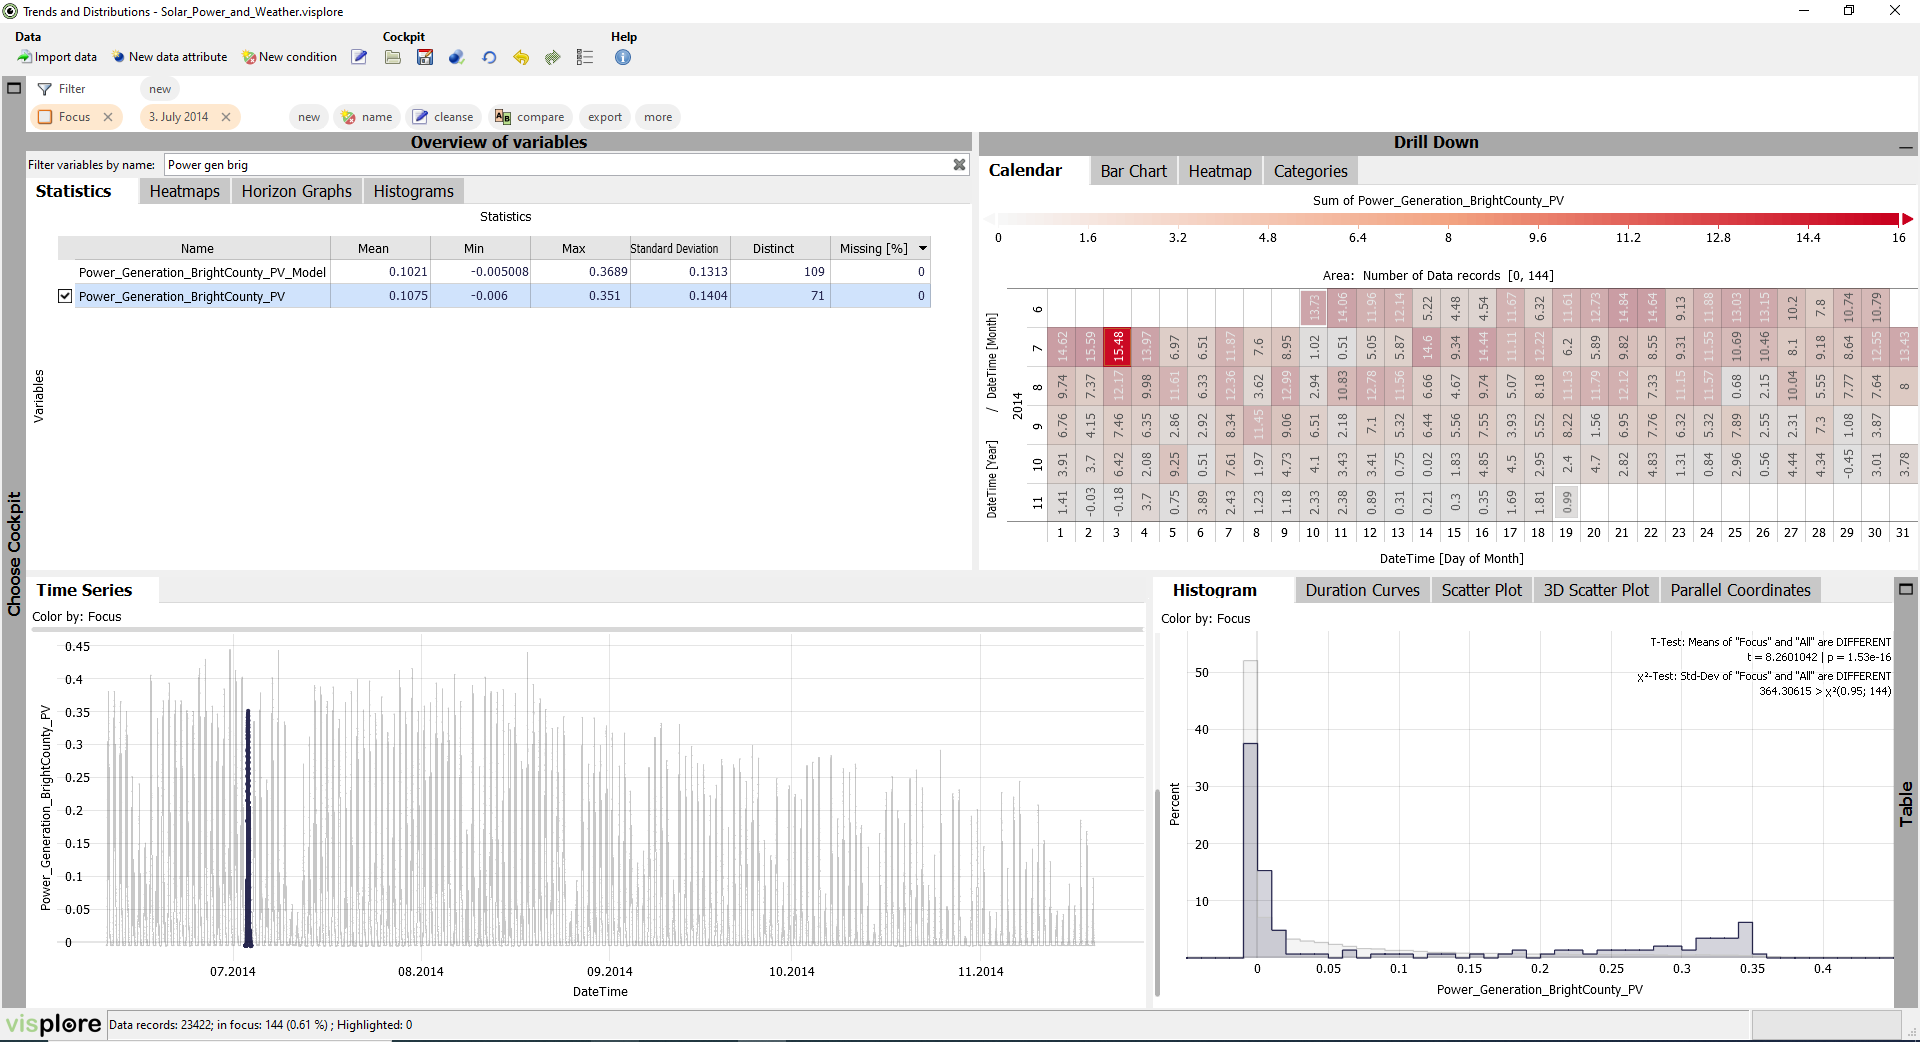Toggle the panel square left of Filter
This screenshot has height=1042, width=1920.
(14, 88)
